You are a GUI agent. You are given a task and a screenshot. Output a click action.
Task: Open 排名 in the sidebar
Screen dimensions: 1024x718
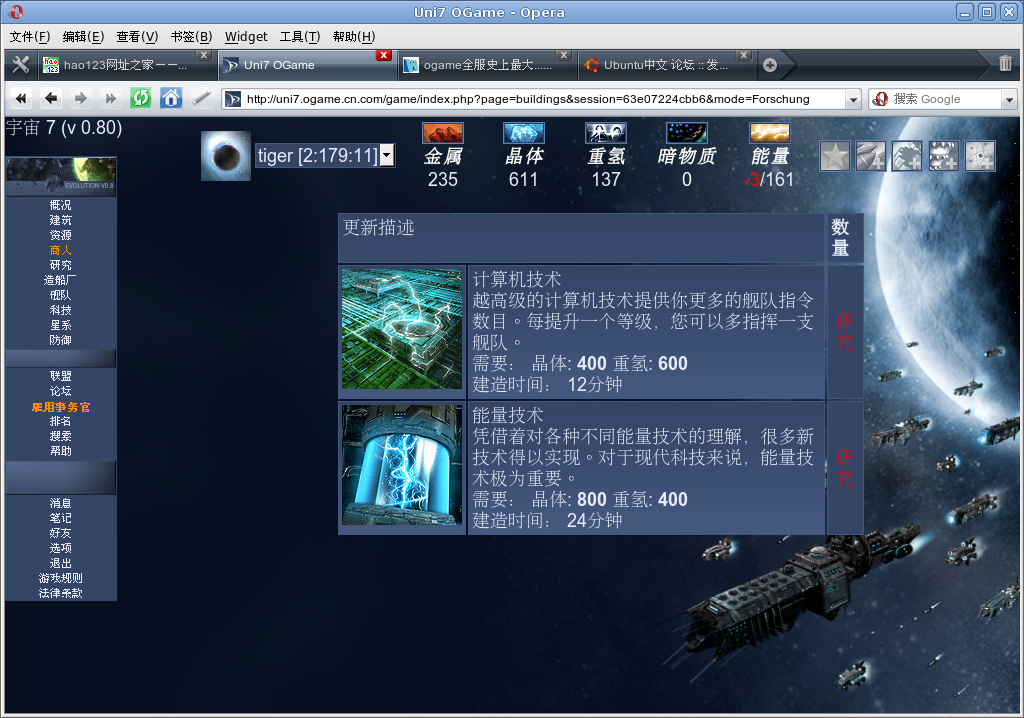click(61, 421)
